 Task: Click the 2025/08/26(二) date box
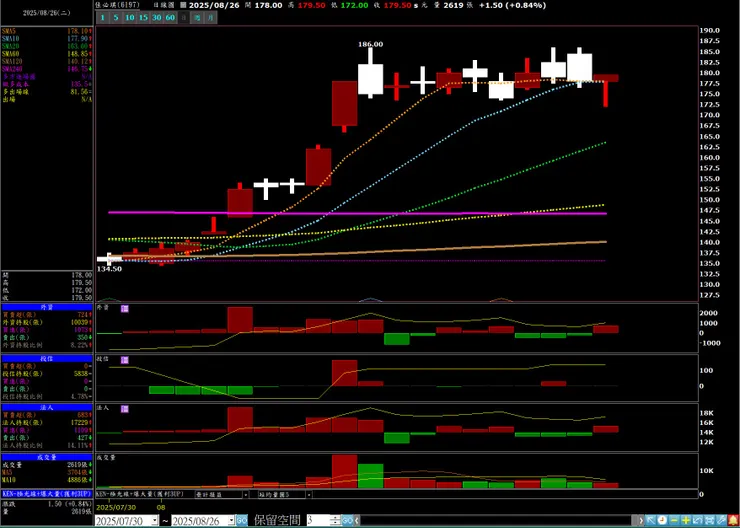point(47,13)
